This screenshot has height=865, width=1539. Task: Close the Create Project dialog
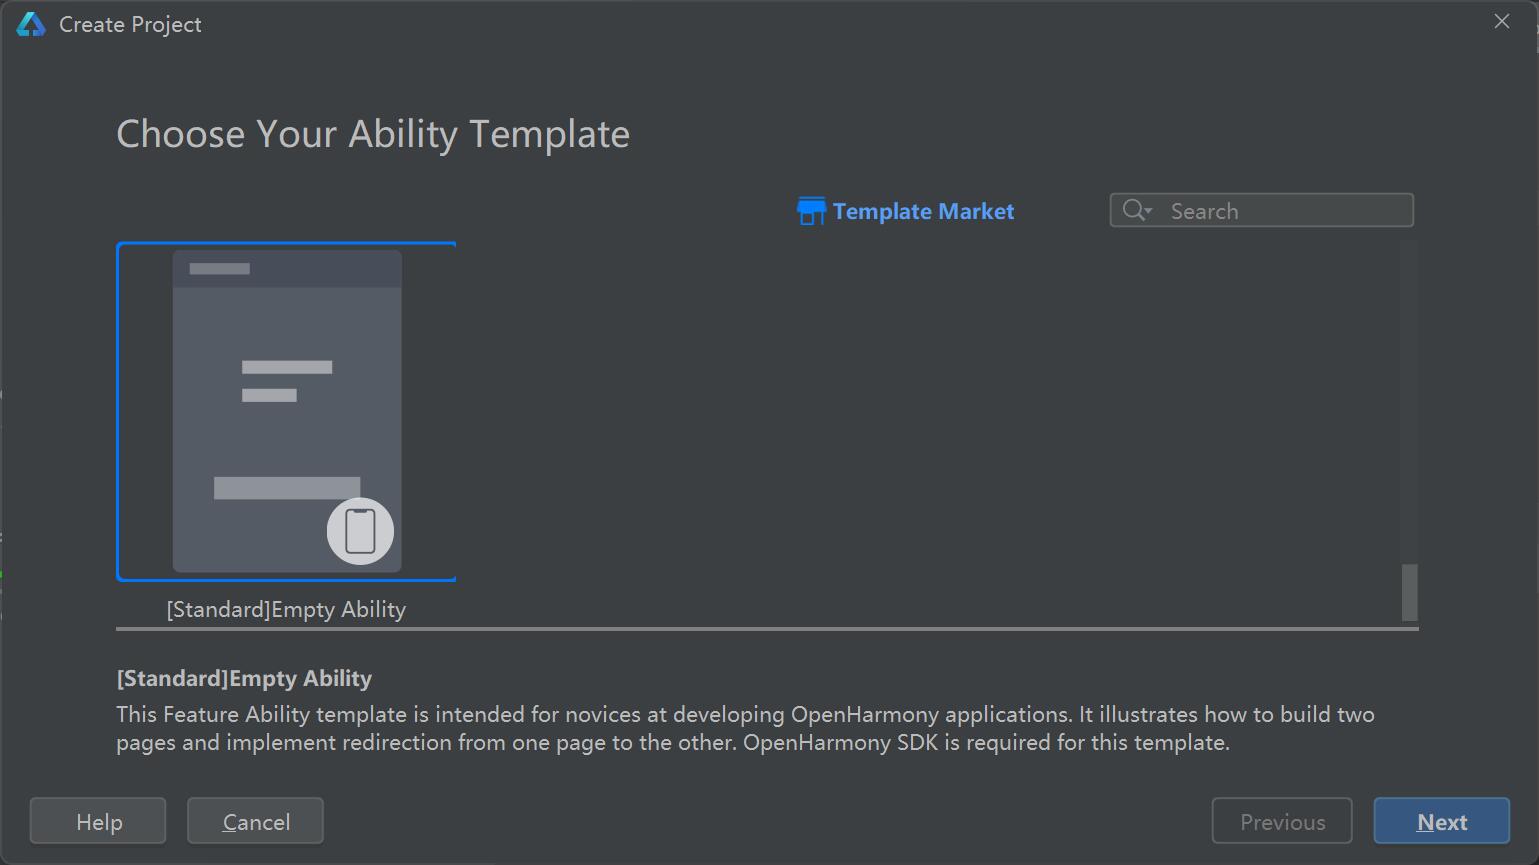point(1501,22)
